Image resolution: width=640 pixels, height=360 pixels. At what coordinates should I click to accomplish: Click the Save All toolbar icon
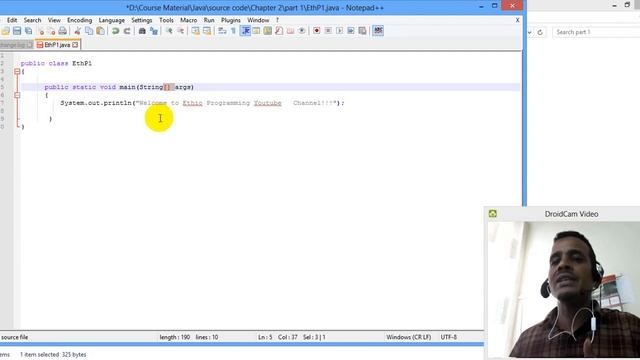tap(28, 31)
